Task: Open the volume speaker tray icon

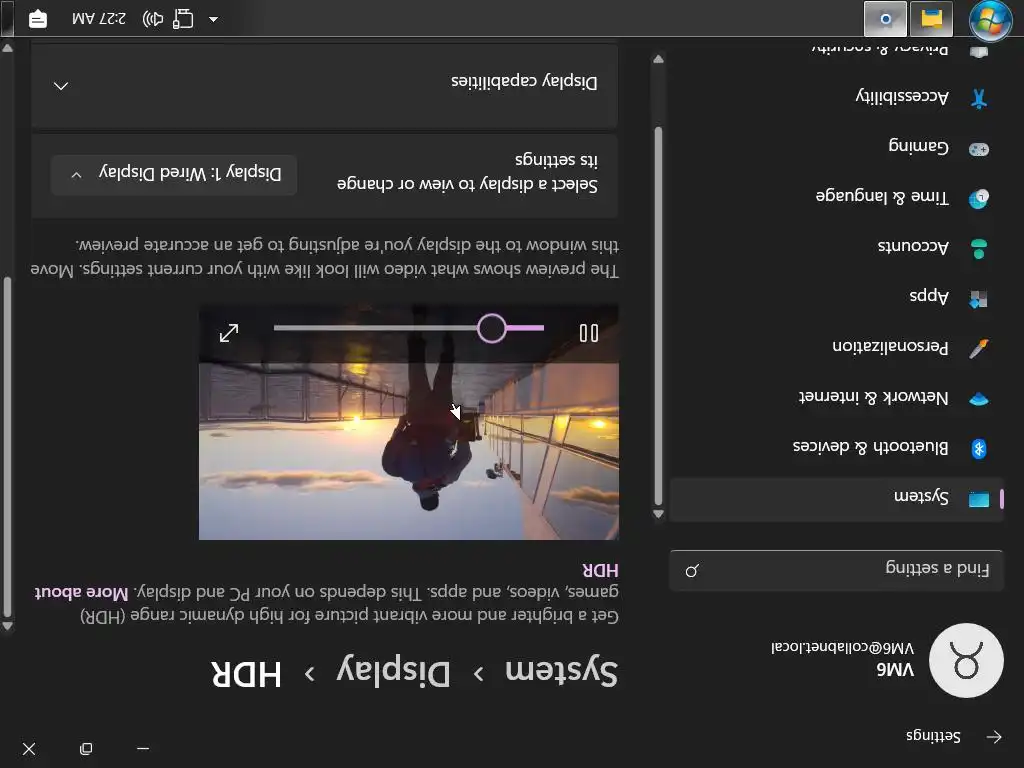Action: (153, 19)
